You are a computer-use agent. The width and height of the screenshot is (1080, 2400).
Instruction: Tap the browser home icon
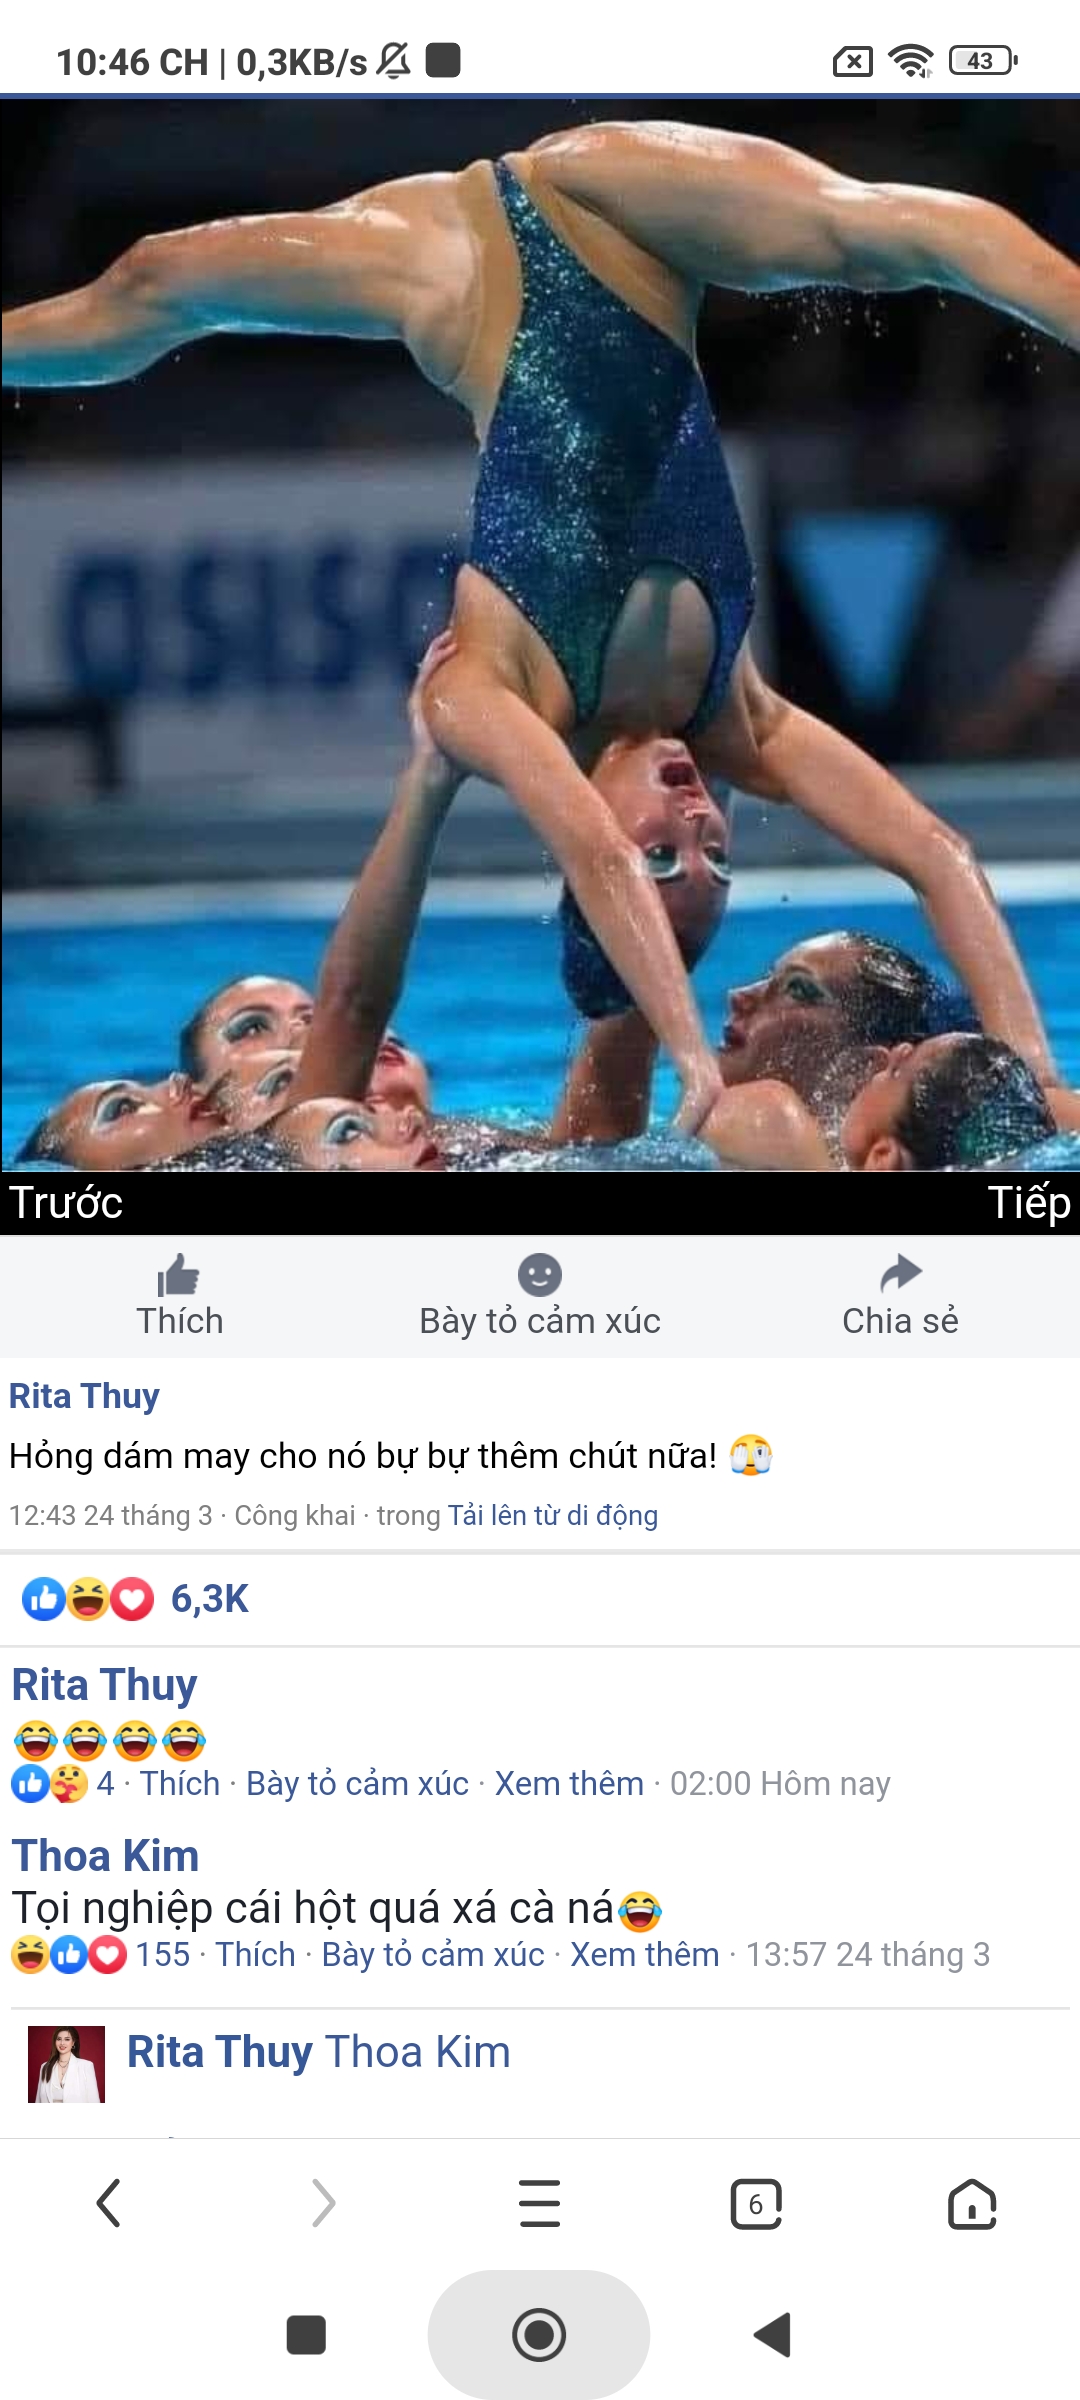pos(972,2204)
